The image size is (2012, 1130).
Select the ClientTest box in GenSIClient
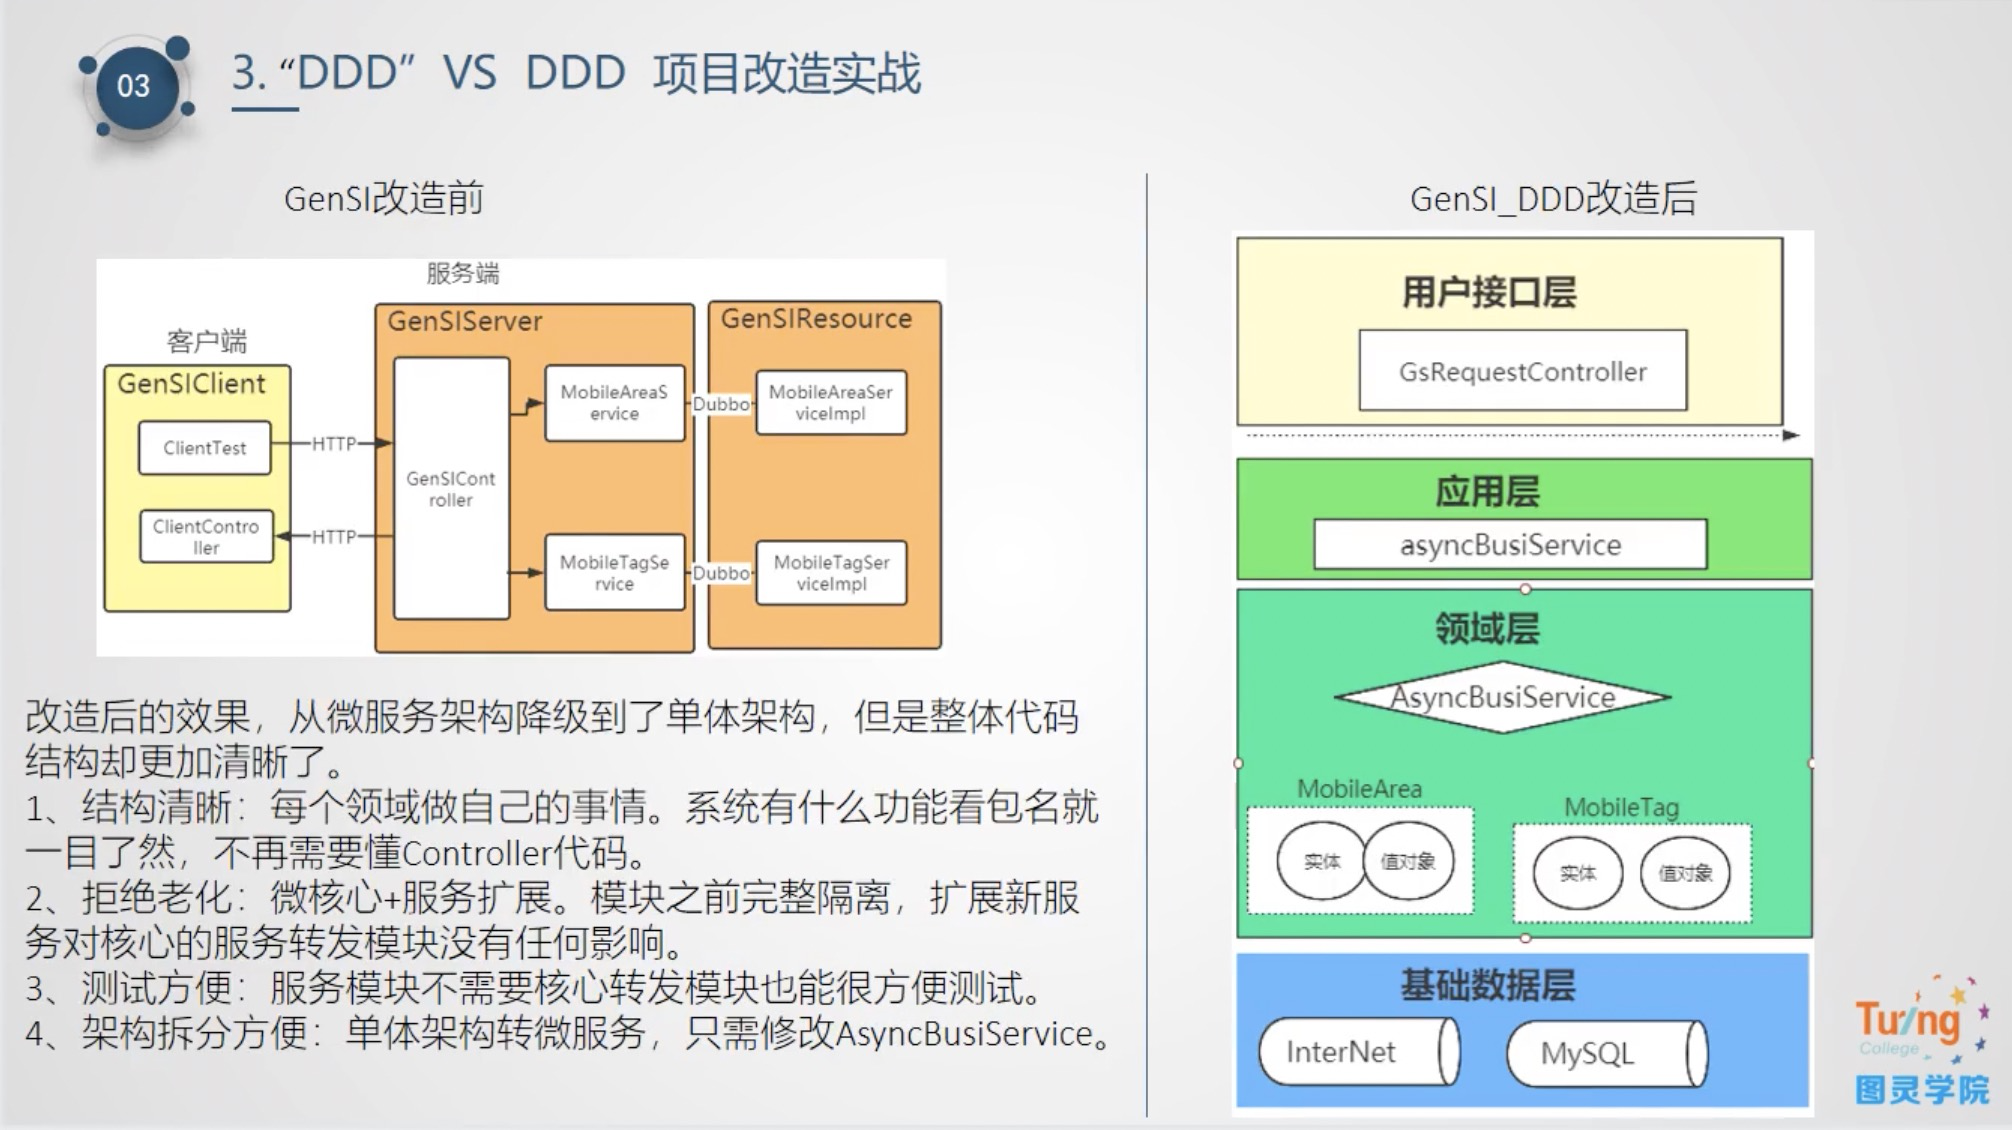pos(205,448)
